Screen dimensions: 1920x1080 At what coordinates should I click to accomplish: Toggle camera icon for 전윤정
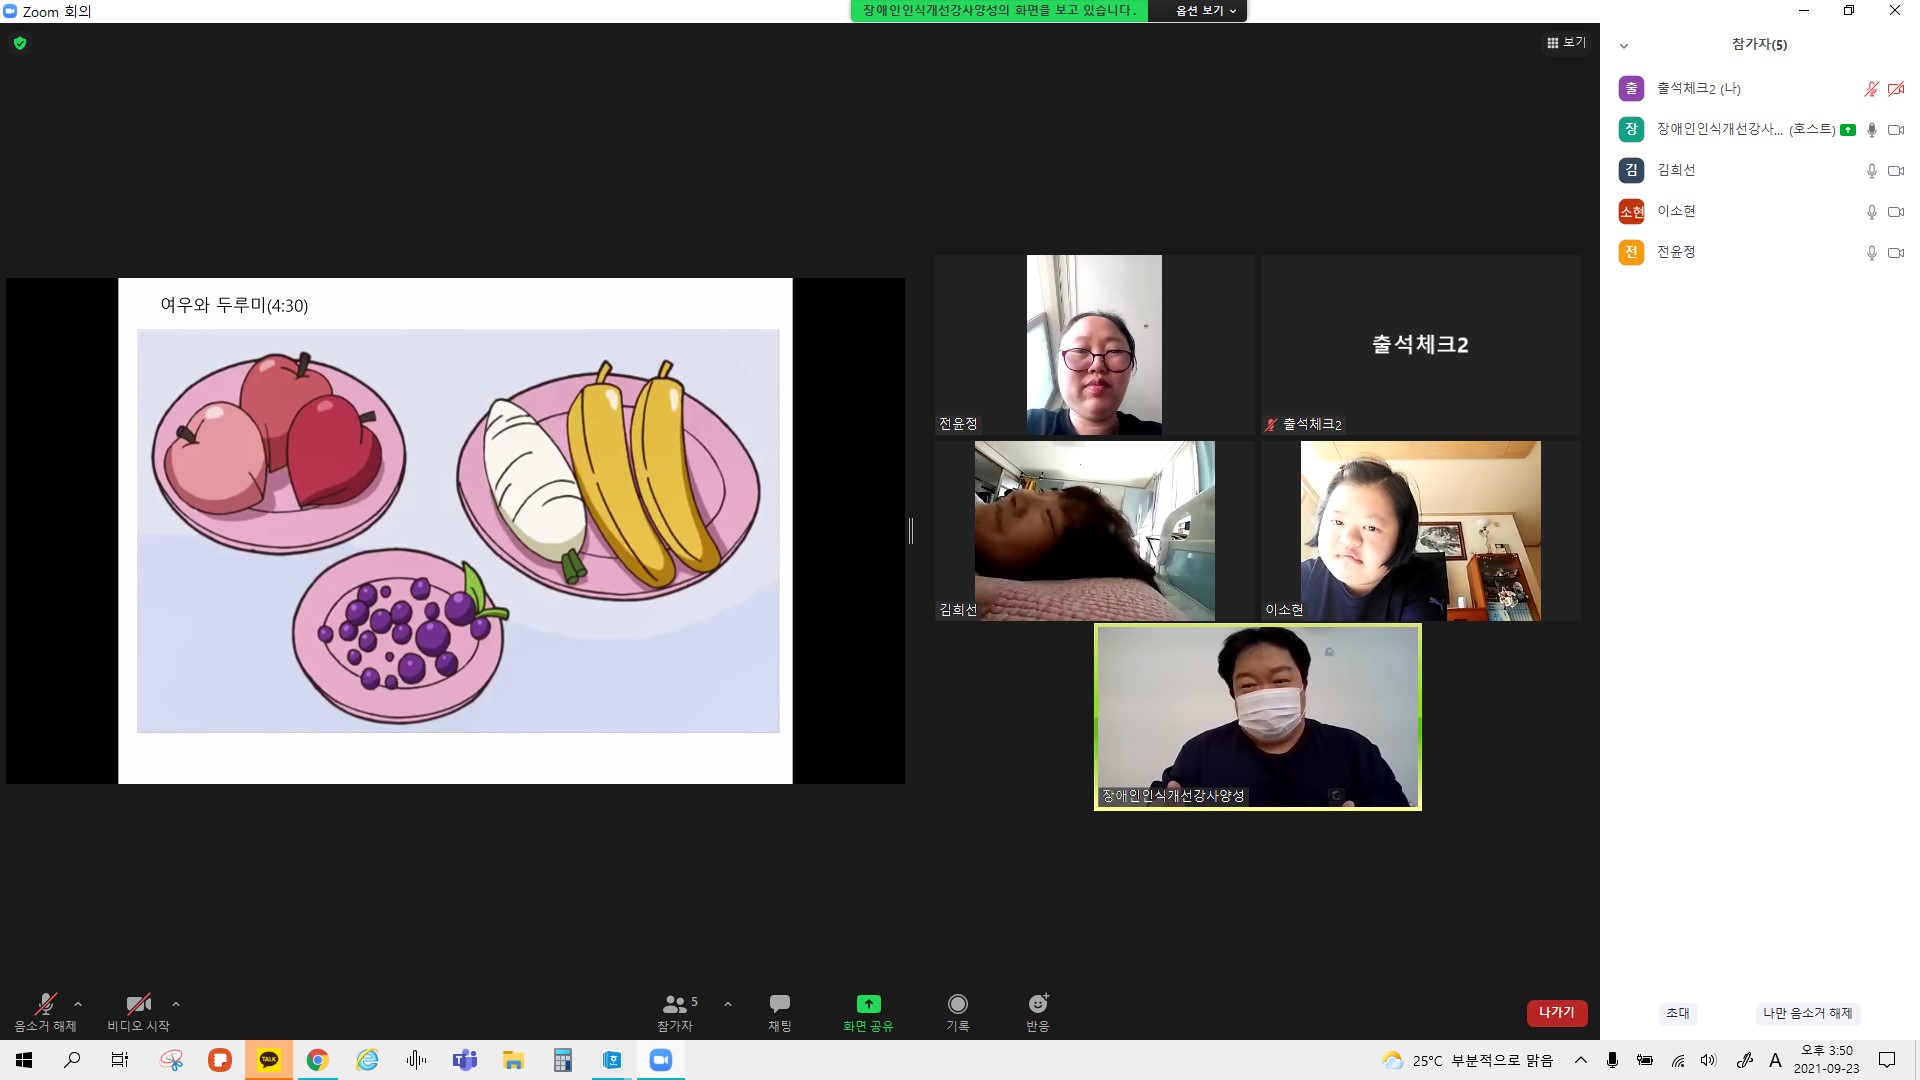click(1895, 253)
